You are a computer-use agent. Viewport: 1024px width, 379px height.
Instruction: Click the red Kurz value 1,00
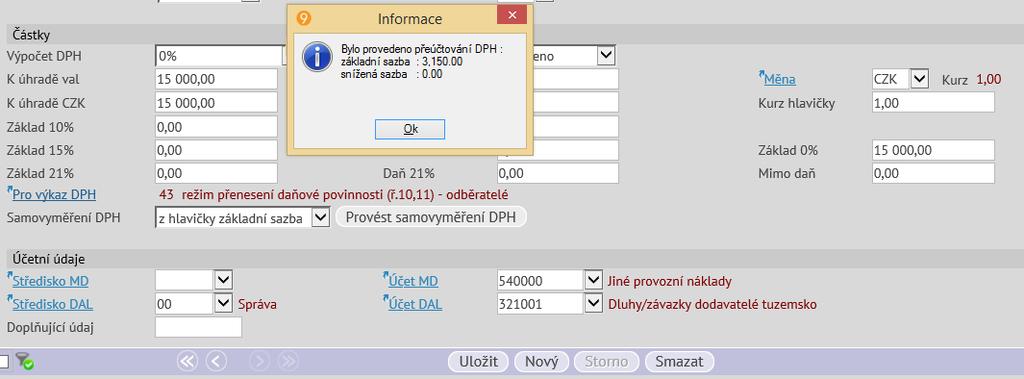click(x=988, y=80)
